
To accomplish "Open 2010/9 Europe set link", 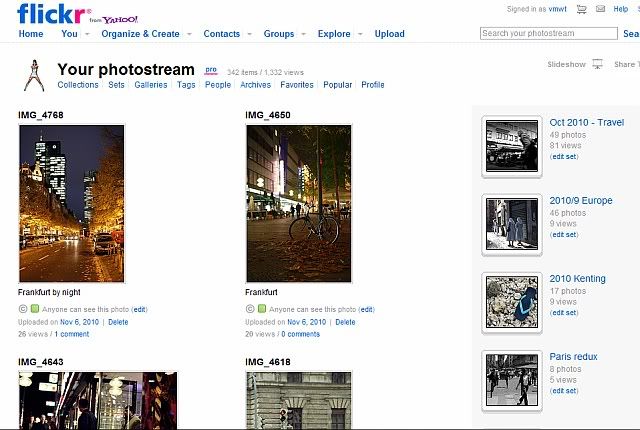I will [581, 201].
